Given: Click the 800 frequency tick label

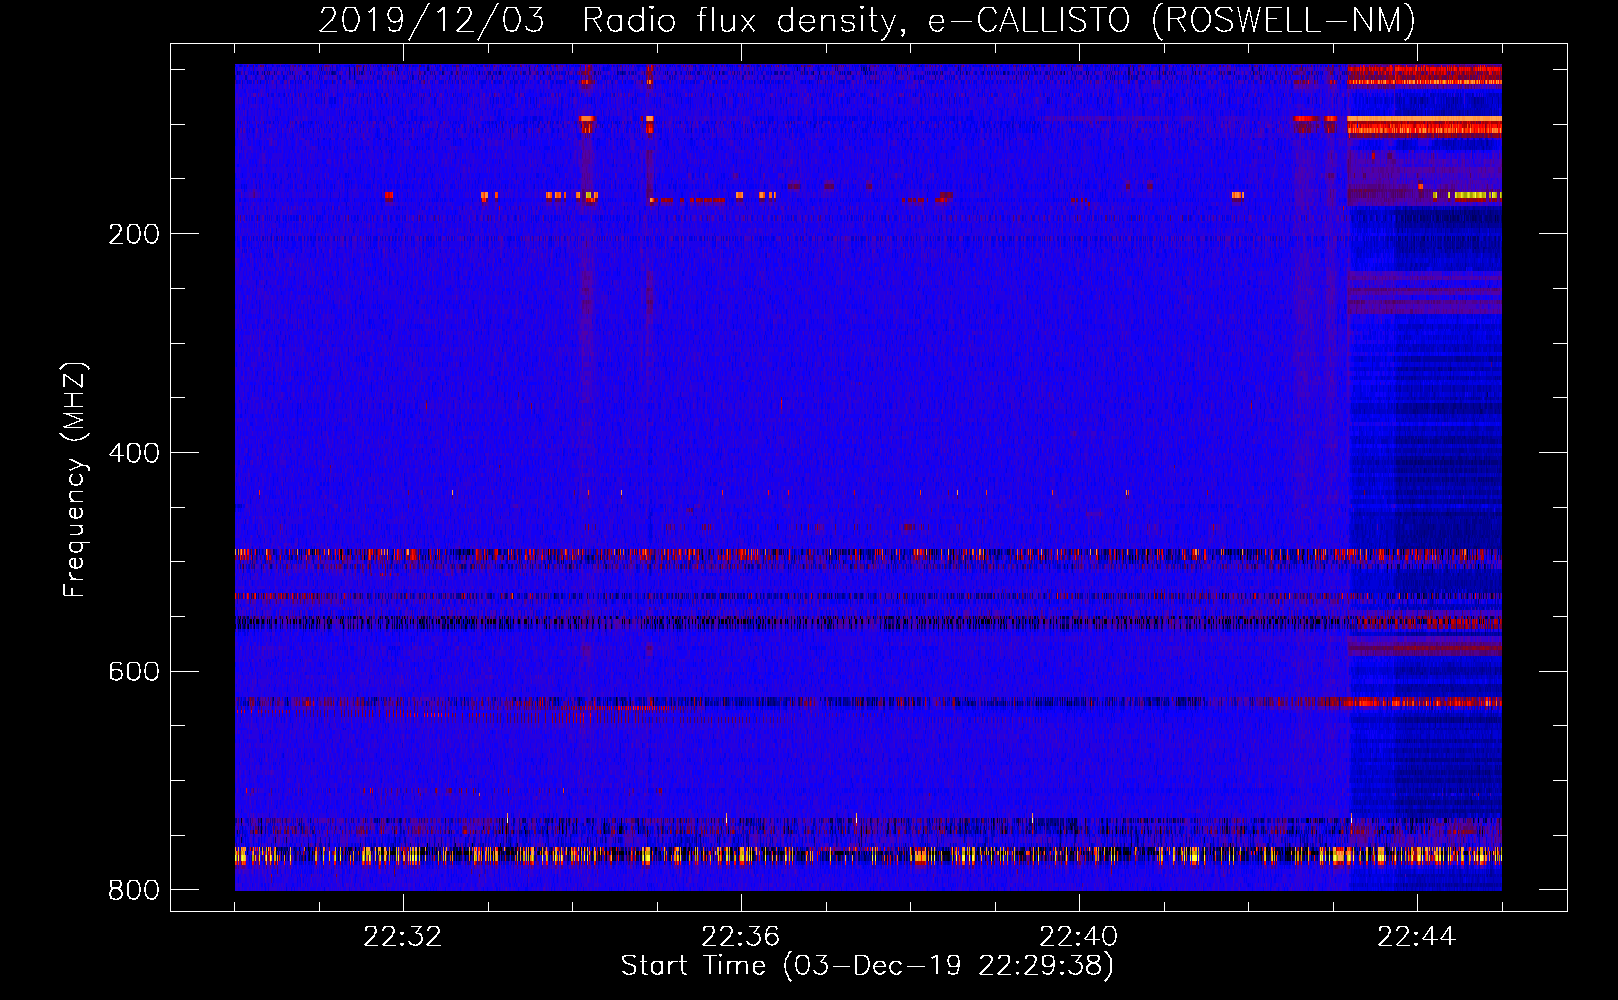Looking at the screenshot, I should 134,890.
